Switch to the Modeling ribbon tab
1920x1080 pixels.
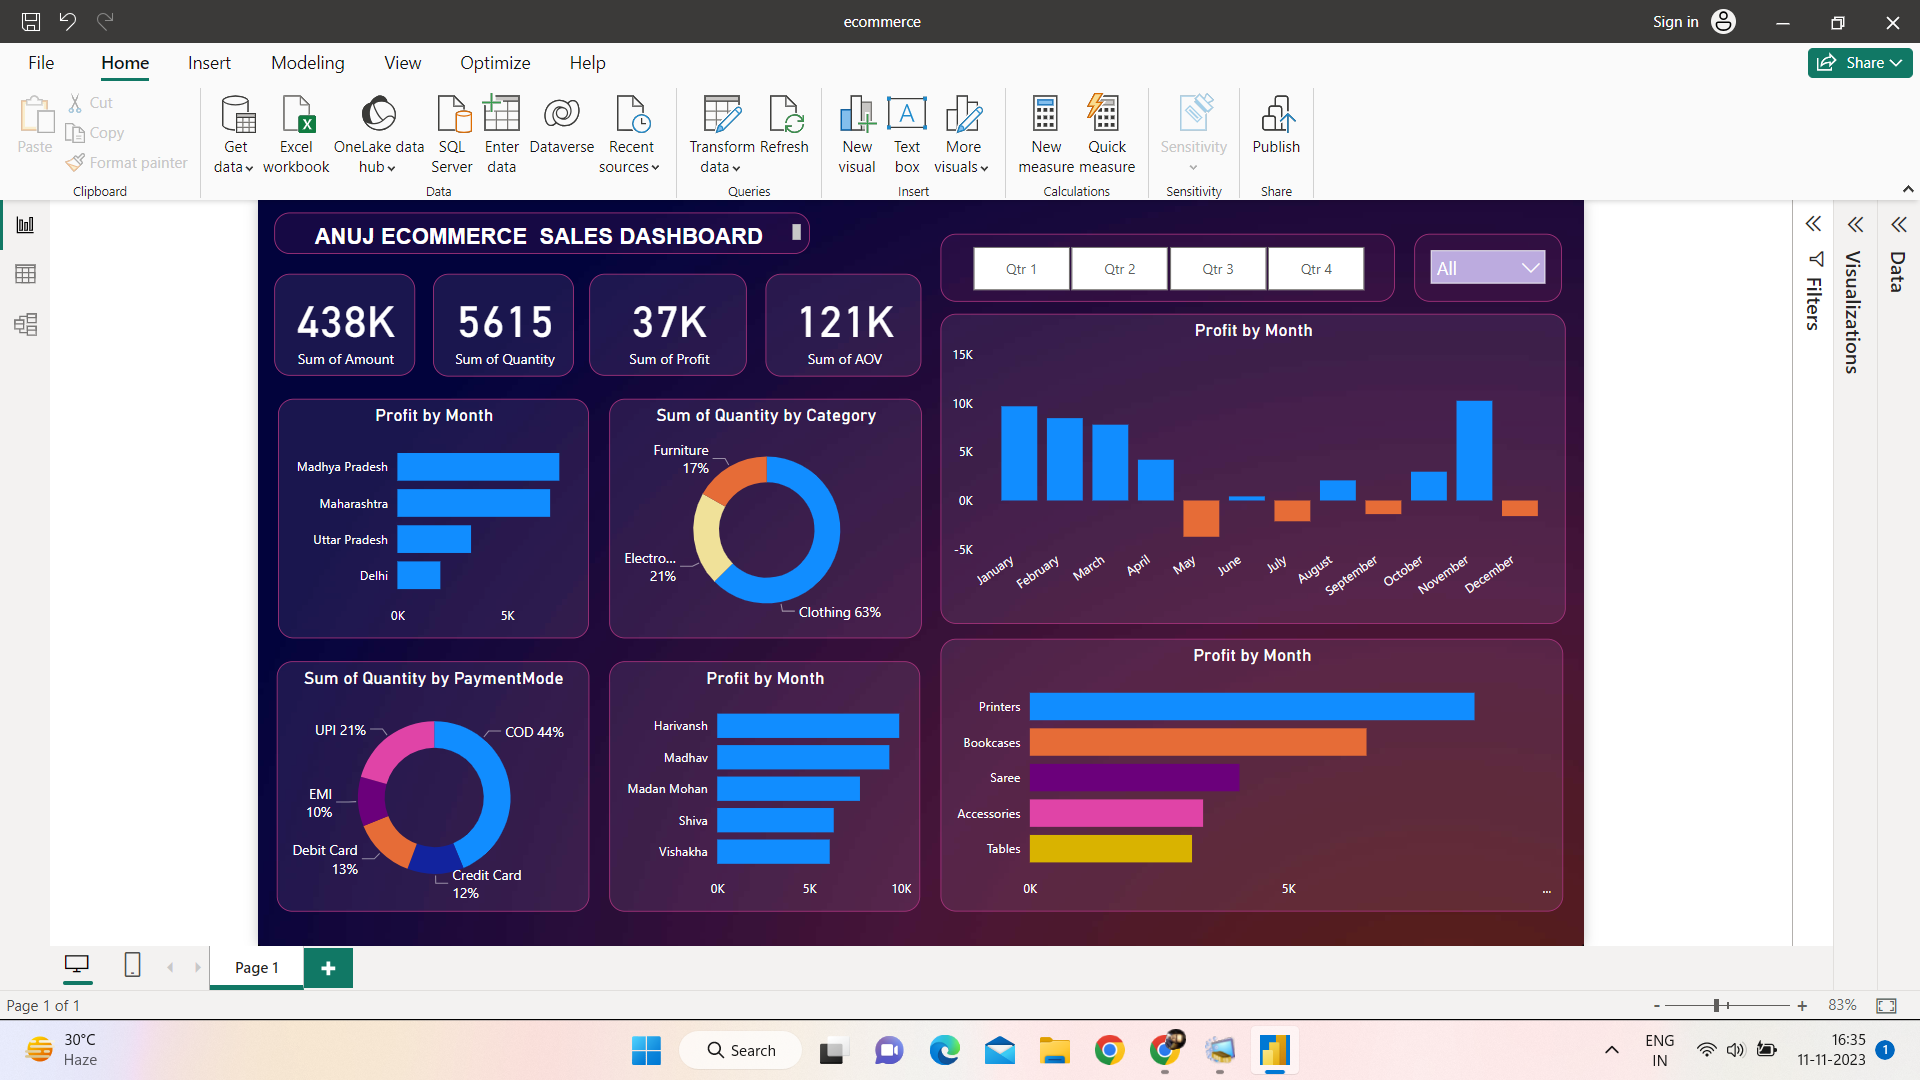coord(307,62)
